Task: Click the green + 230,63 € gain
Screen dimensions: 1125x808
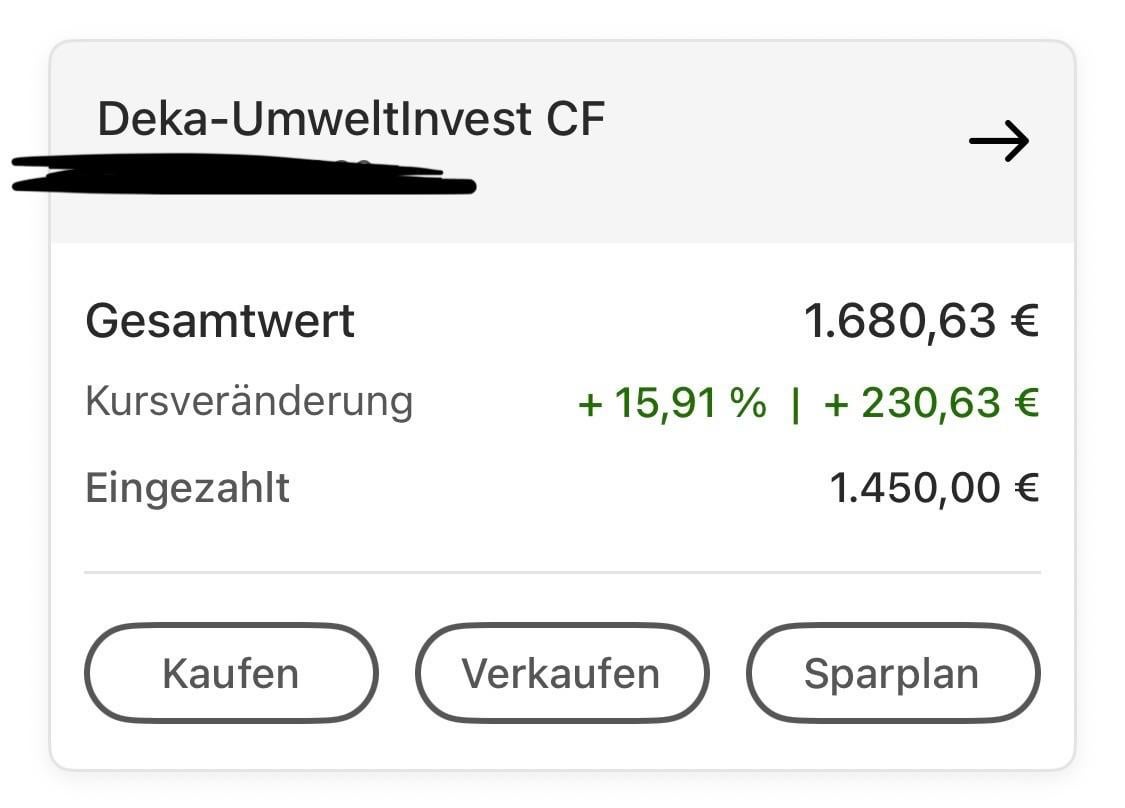Action: [931, 403]
